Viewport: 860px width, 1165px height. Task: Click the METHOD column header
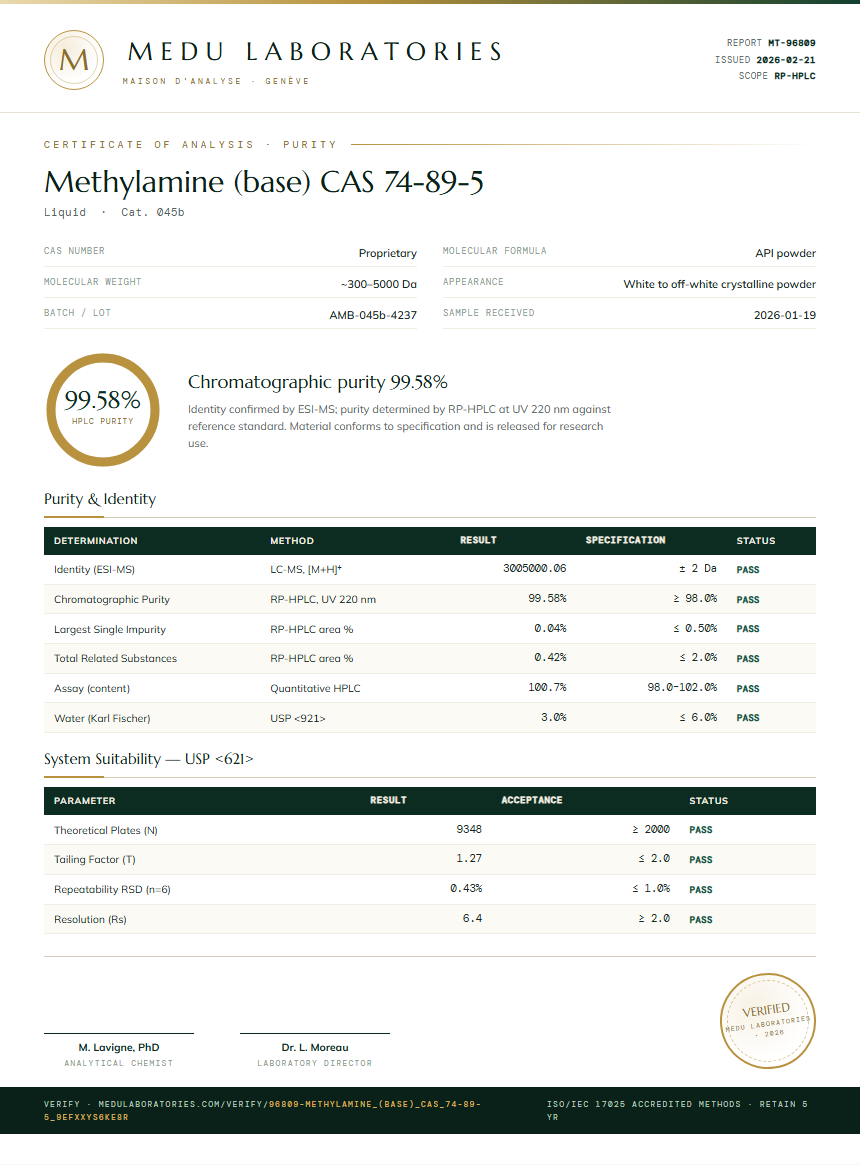tap(291, 541)
